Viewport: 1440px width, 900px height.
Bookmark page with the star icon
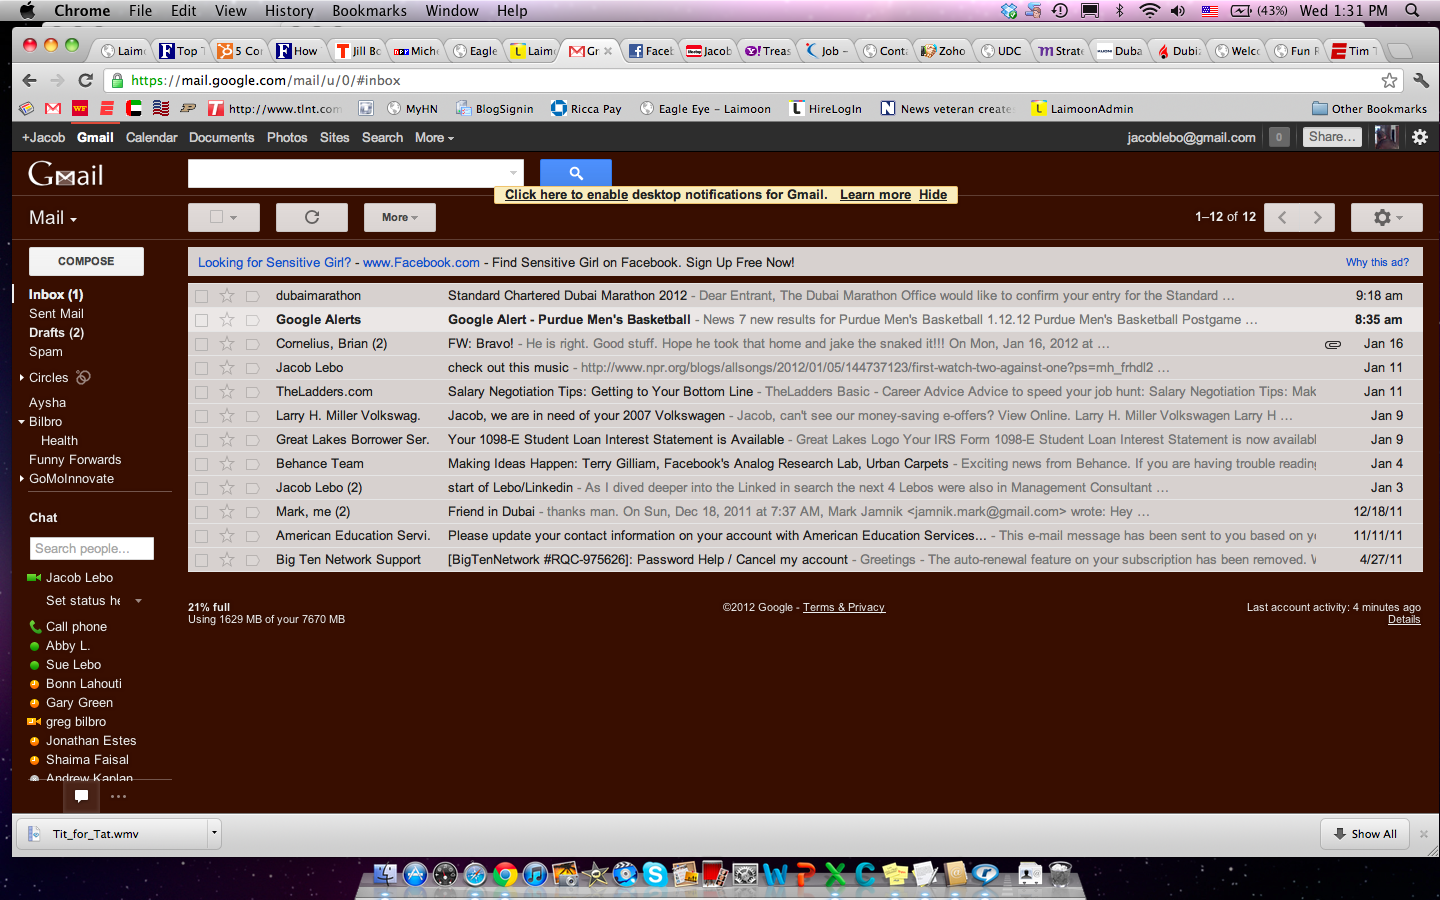coord(1389,80)
